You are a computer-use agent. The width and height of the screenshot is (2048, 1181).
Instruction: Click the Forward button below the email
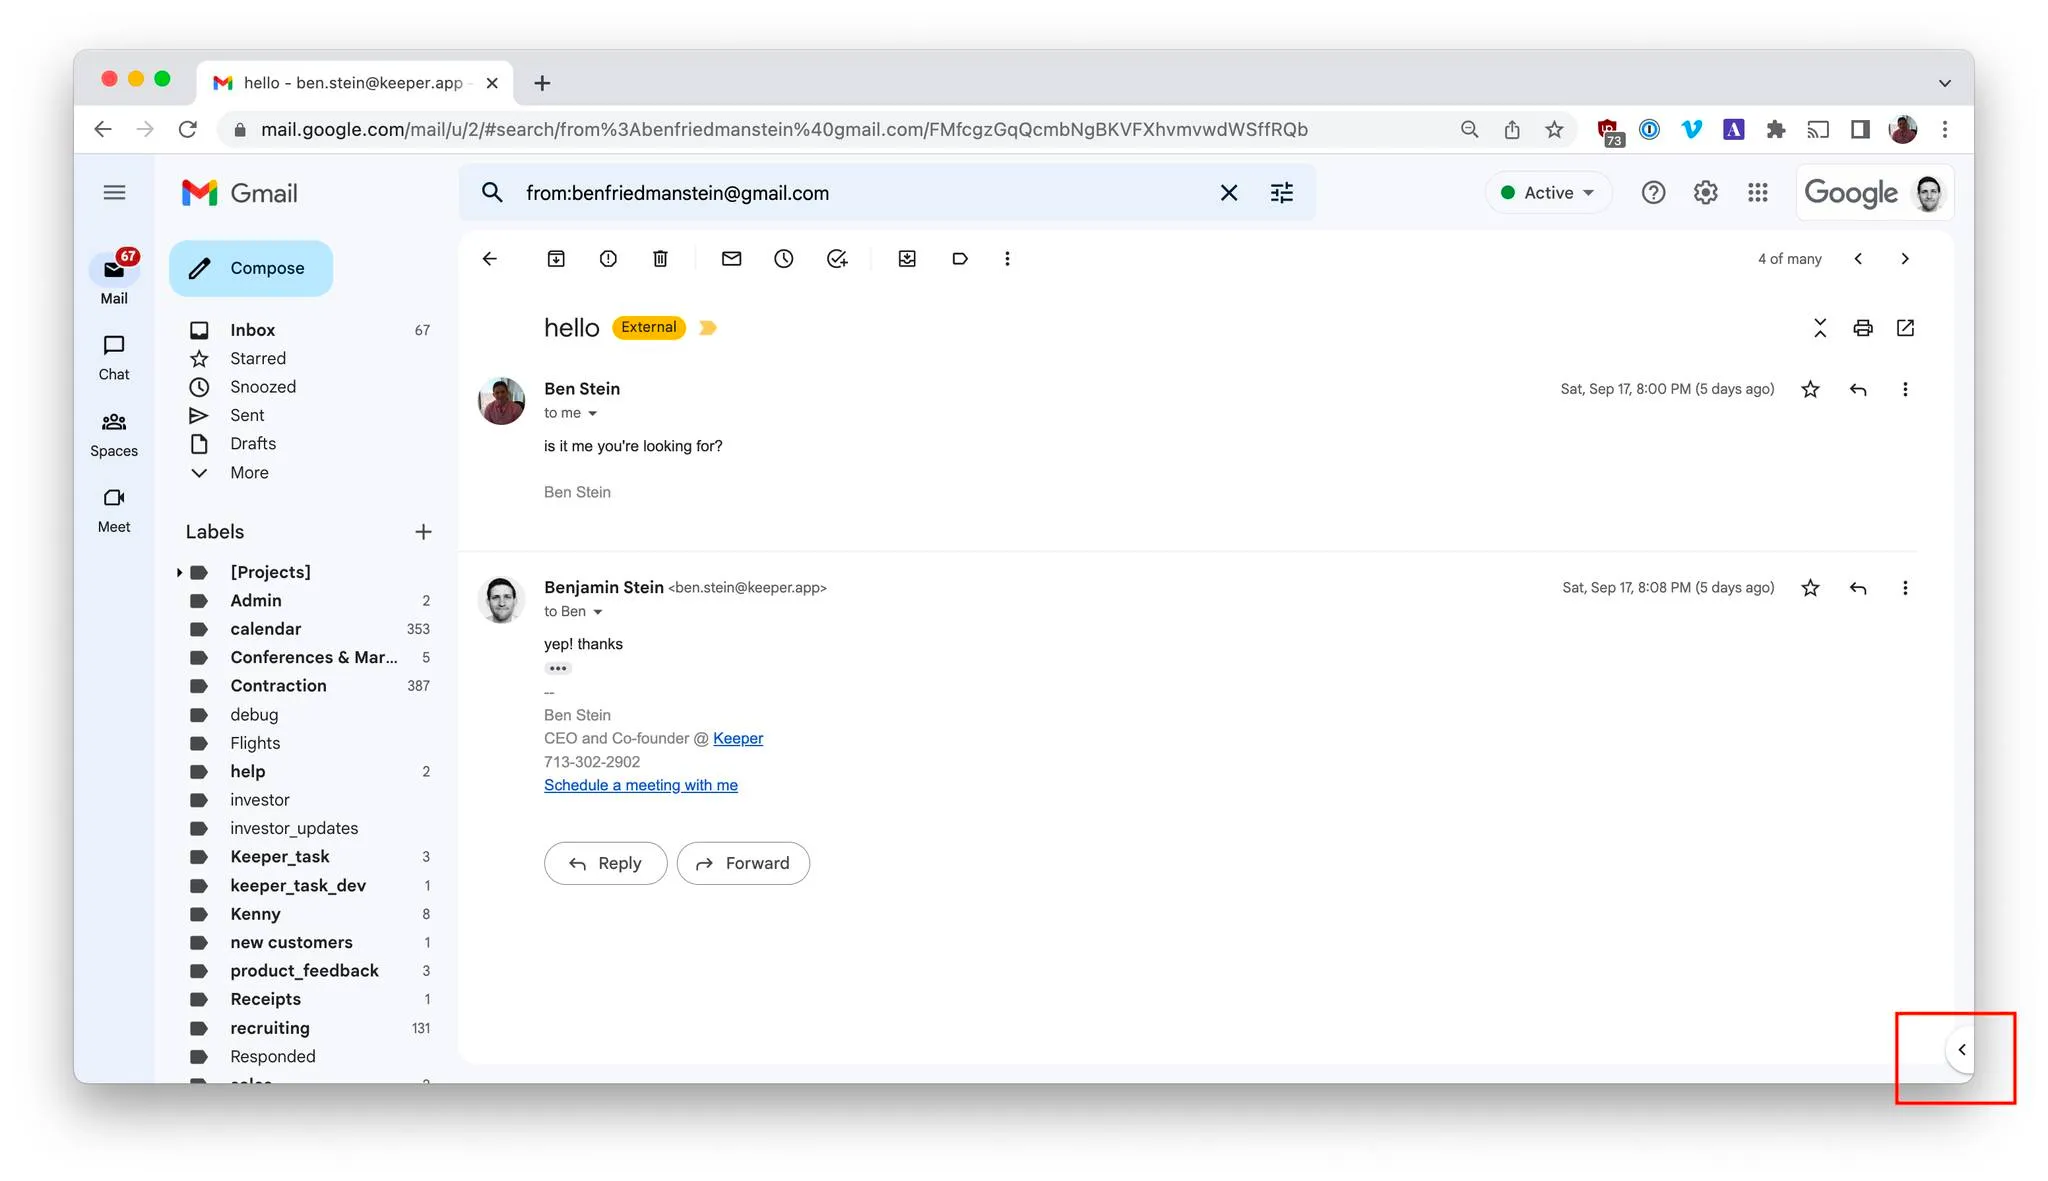pyautogui.click(x=743, y=863)
